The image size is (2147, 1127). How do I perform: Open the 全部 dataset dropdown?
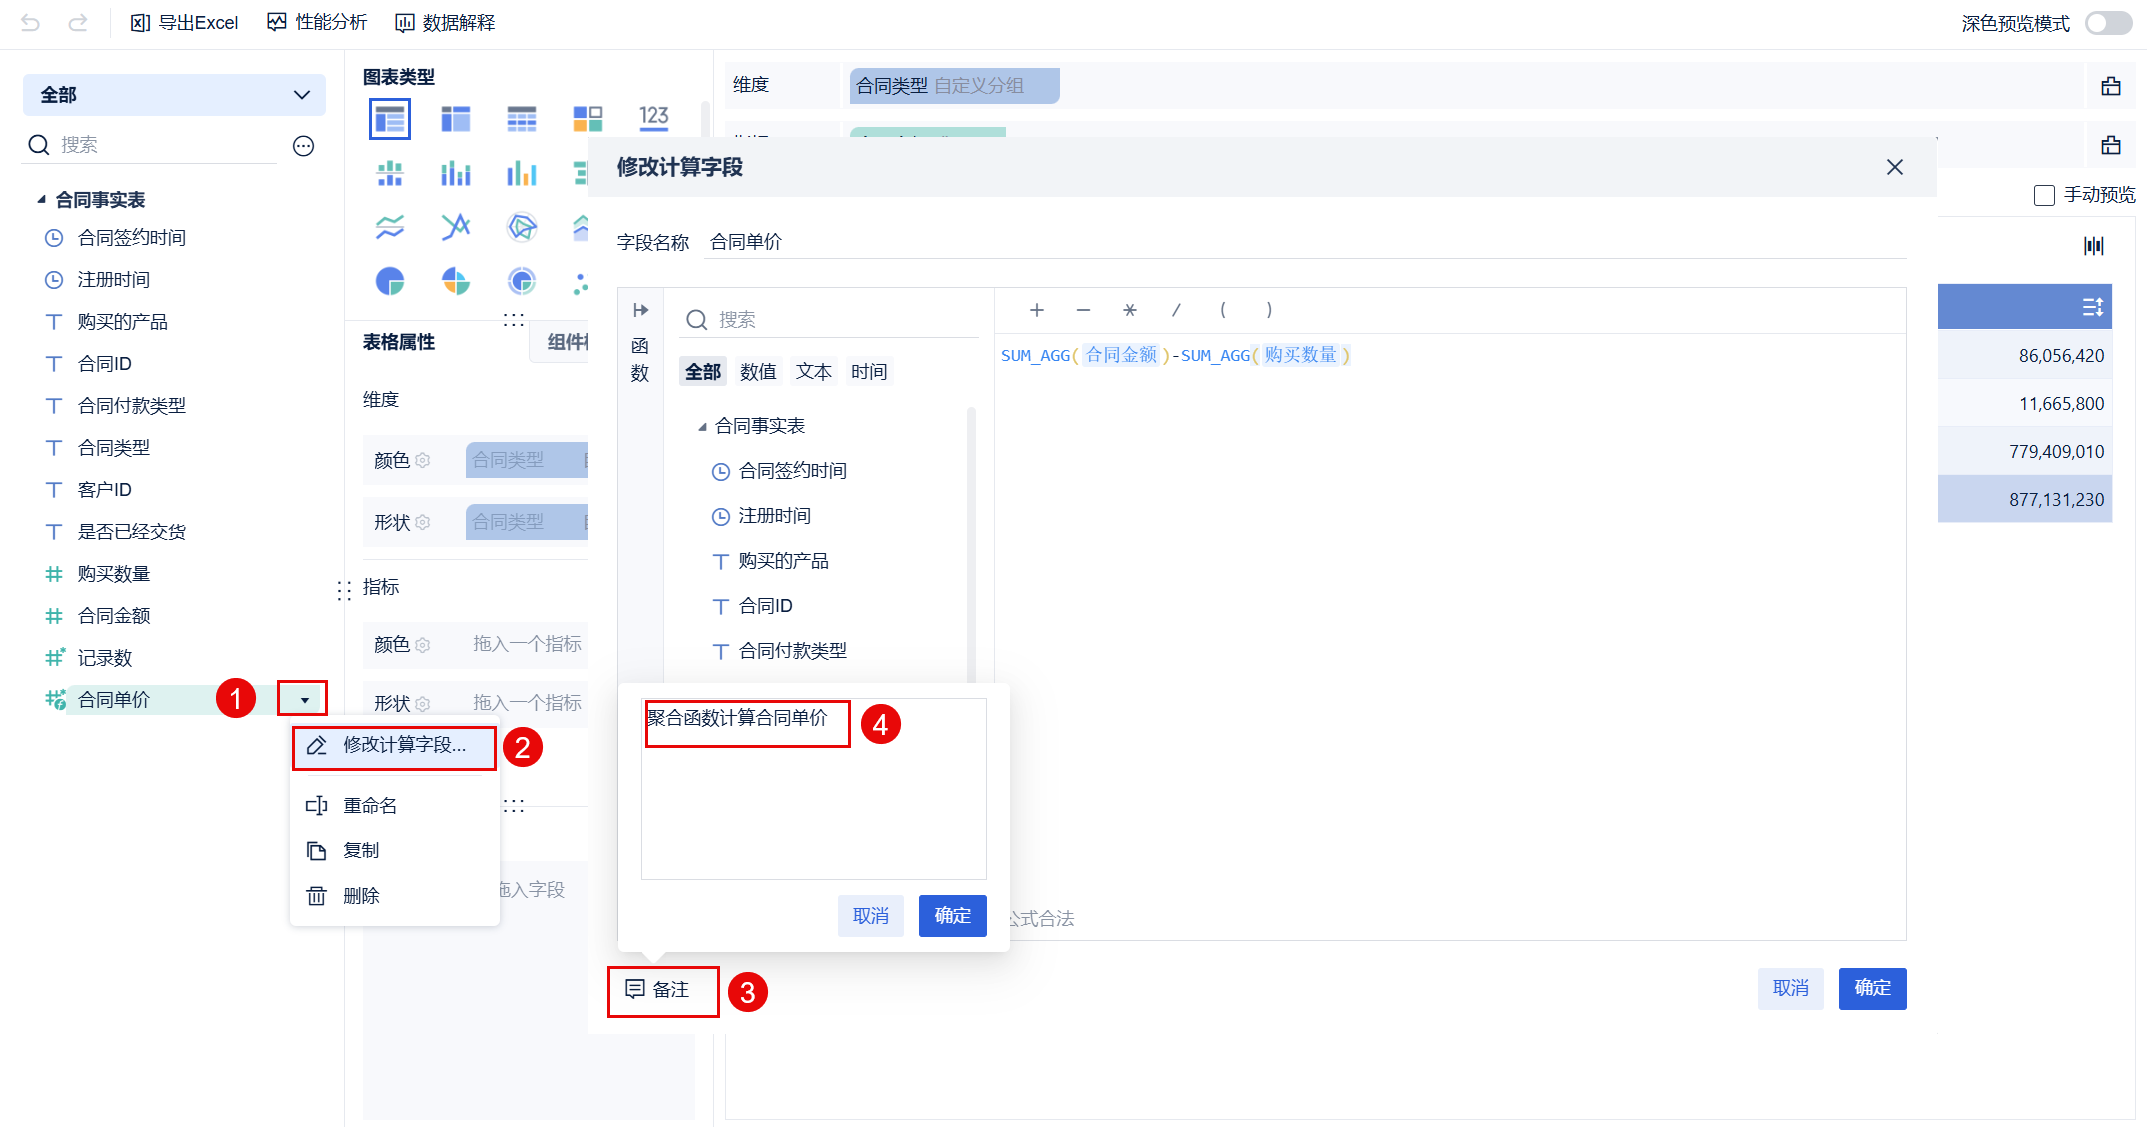(x=174, y=95)
